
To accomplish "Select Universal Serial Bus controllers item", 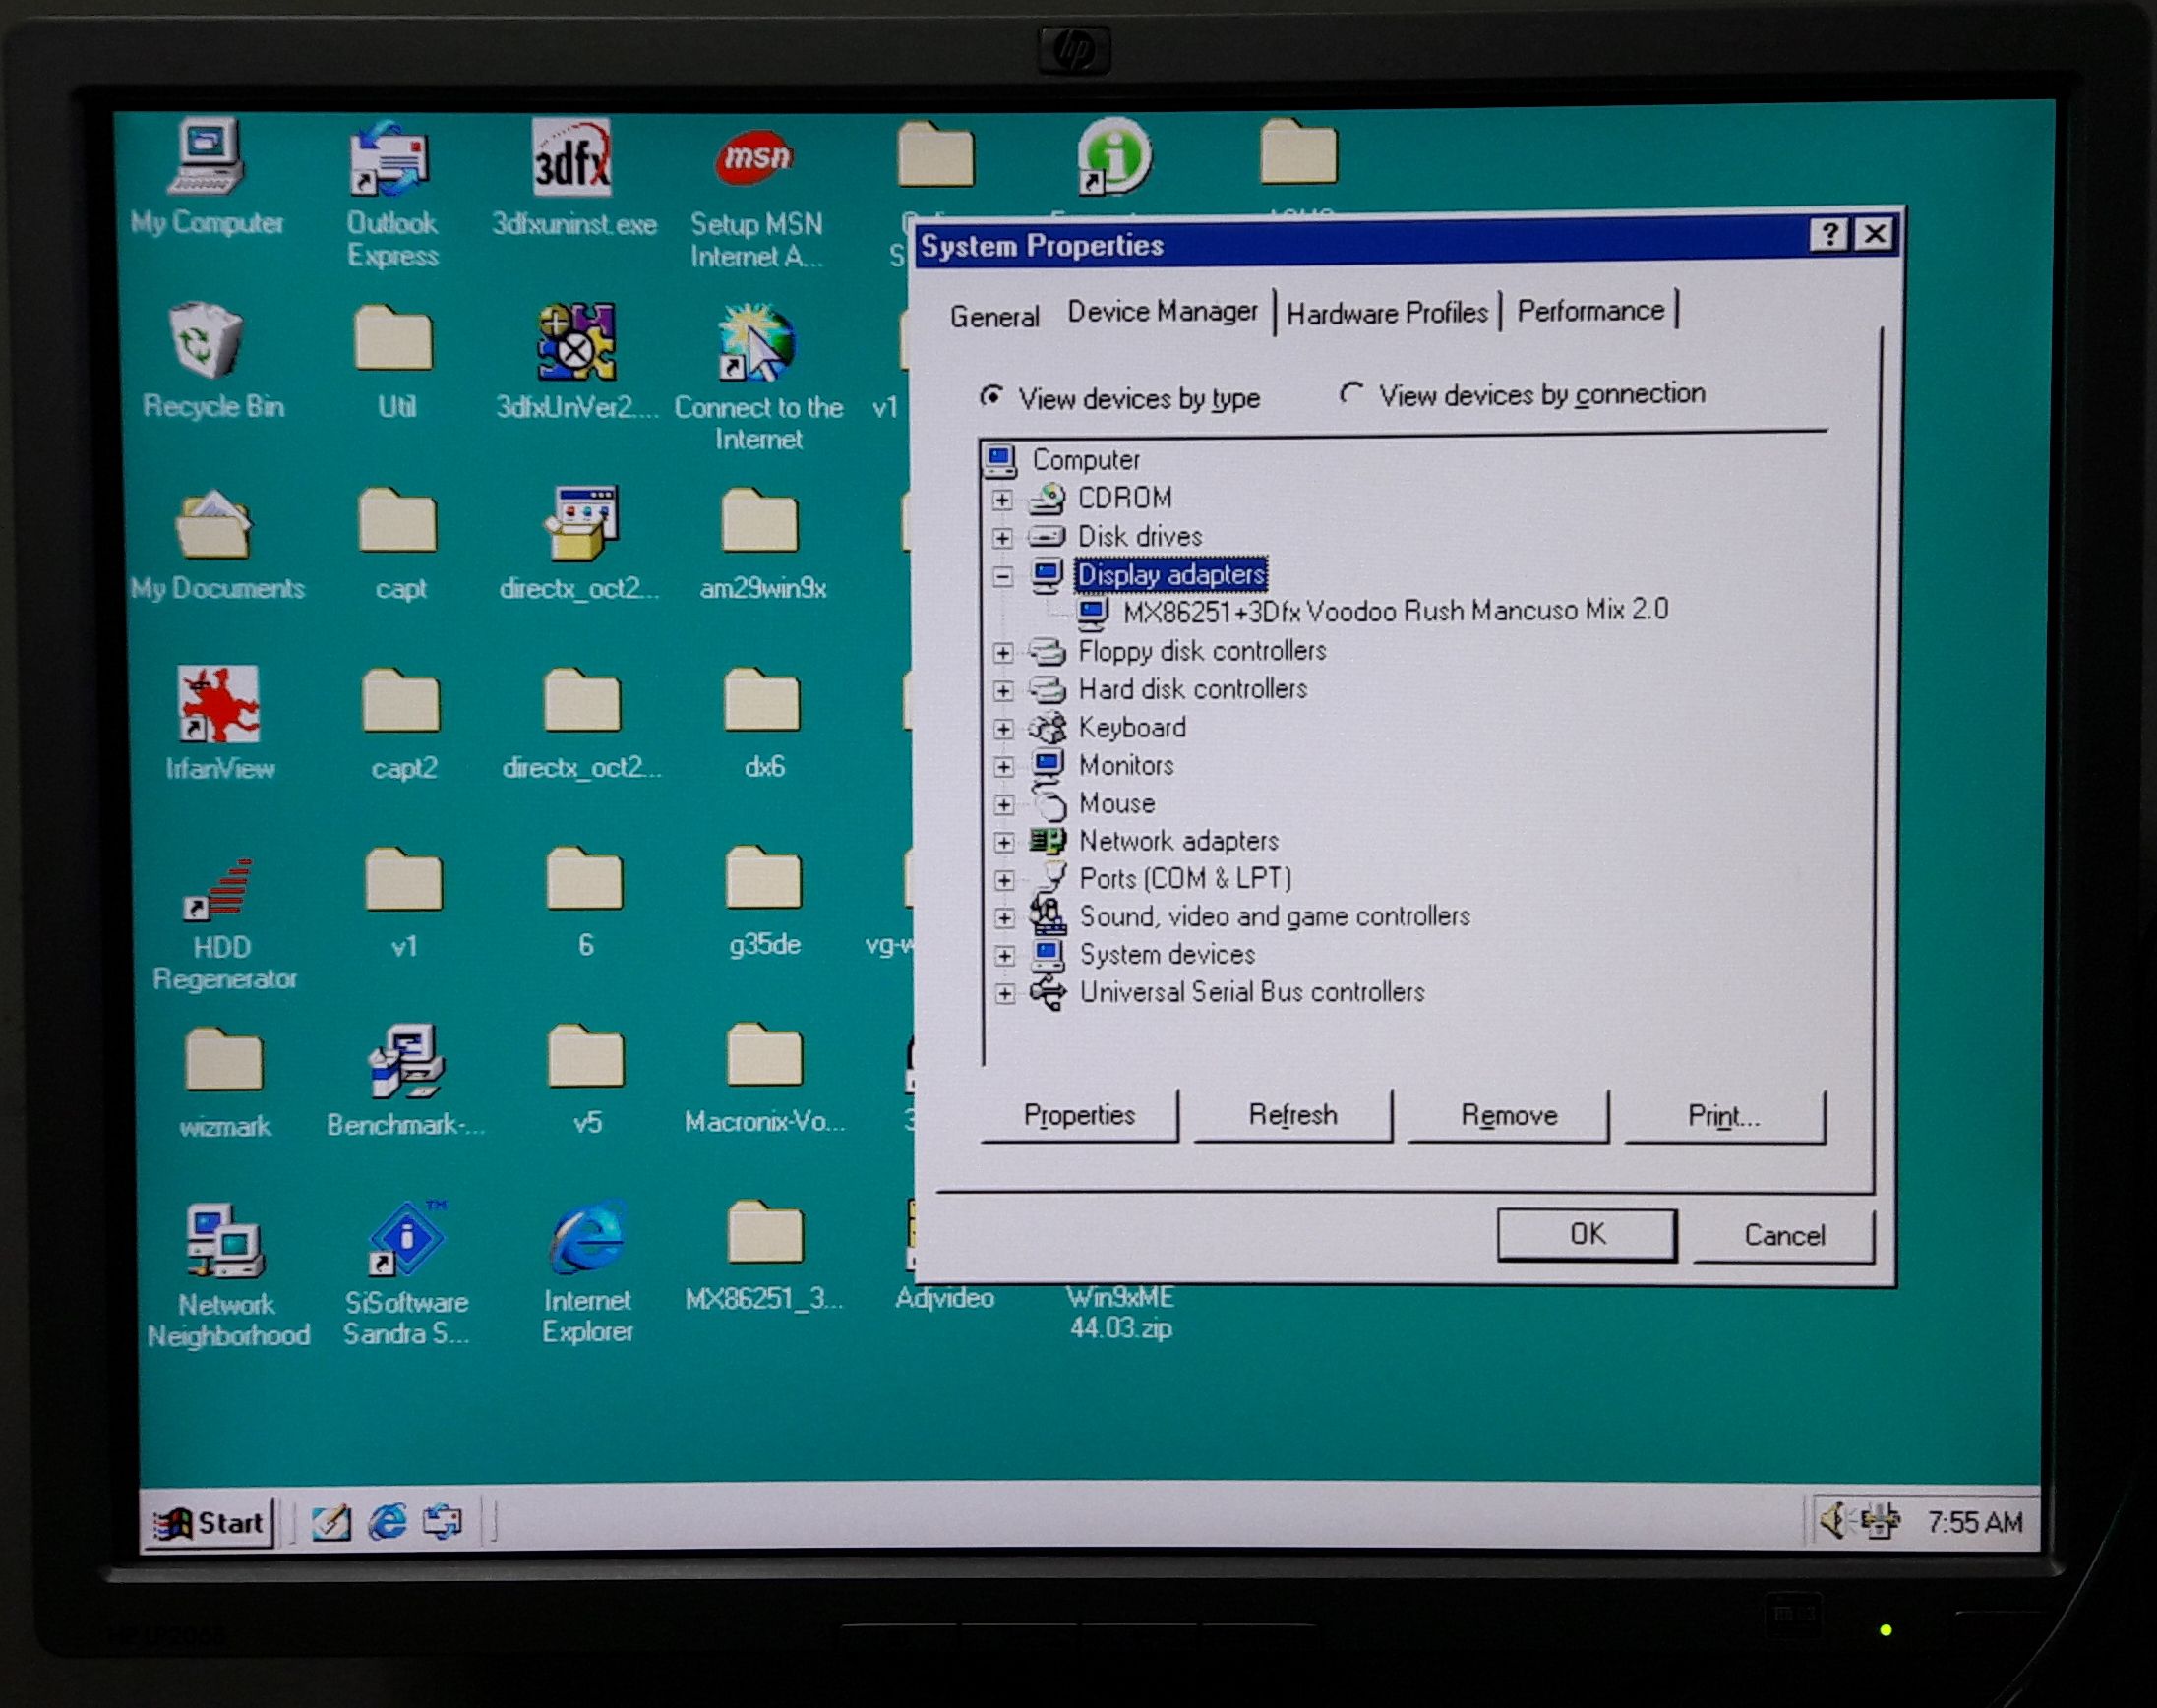I will [1251, 992].
